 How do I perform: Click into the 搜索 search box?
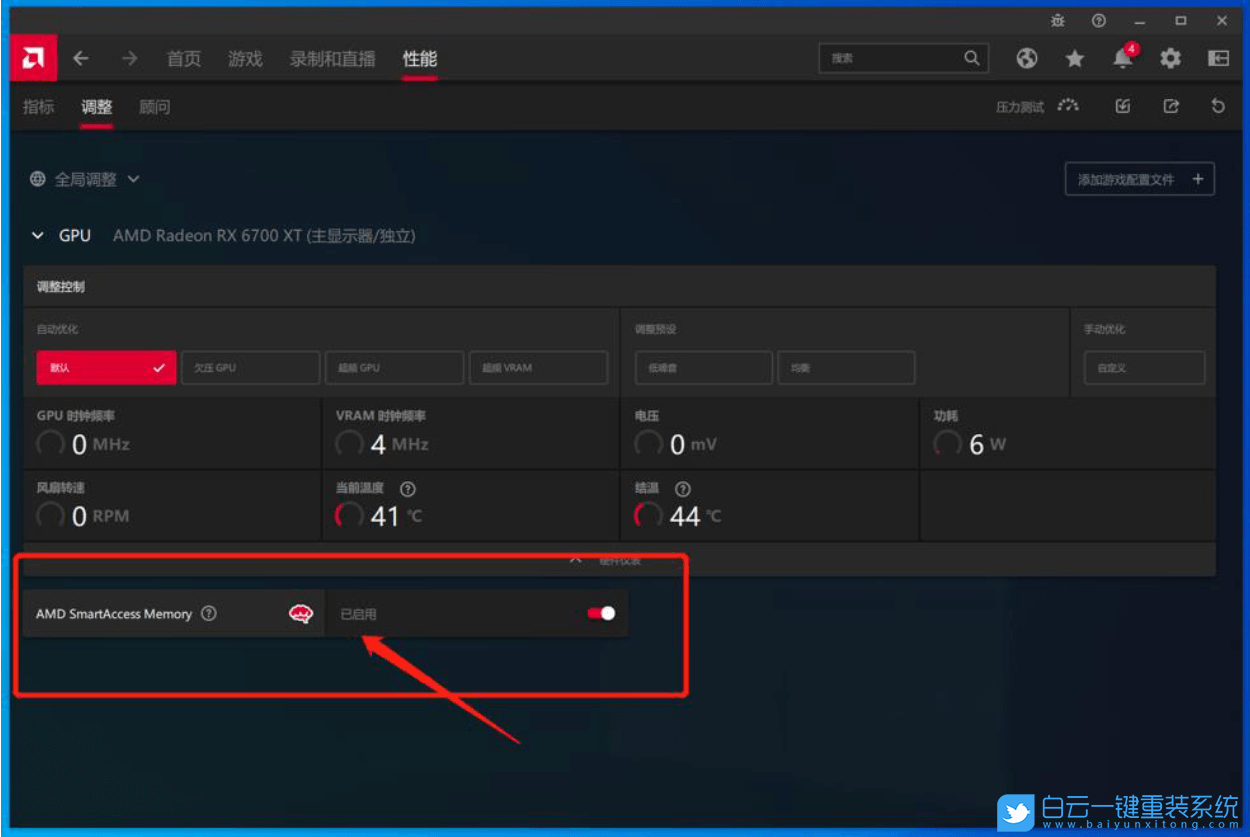[890, 59]
